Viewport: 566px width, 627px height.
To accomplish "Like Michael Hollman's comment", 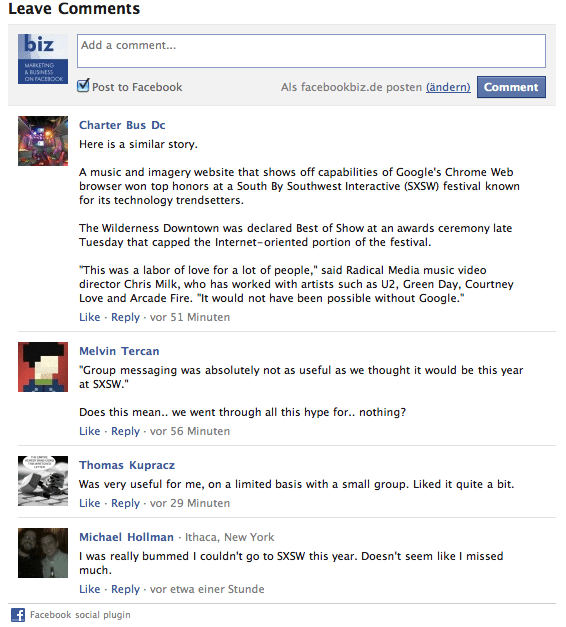I will [x=90, y=589].
